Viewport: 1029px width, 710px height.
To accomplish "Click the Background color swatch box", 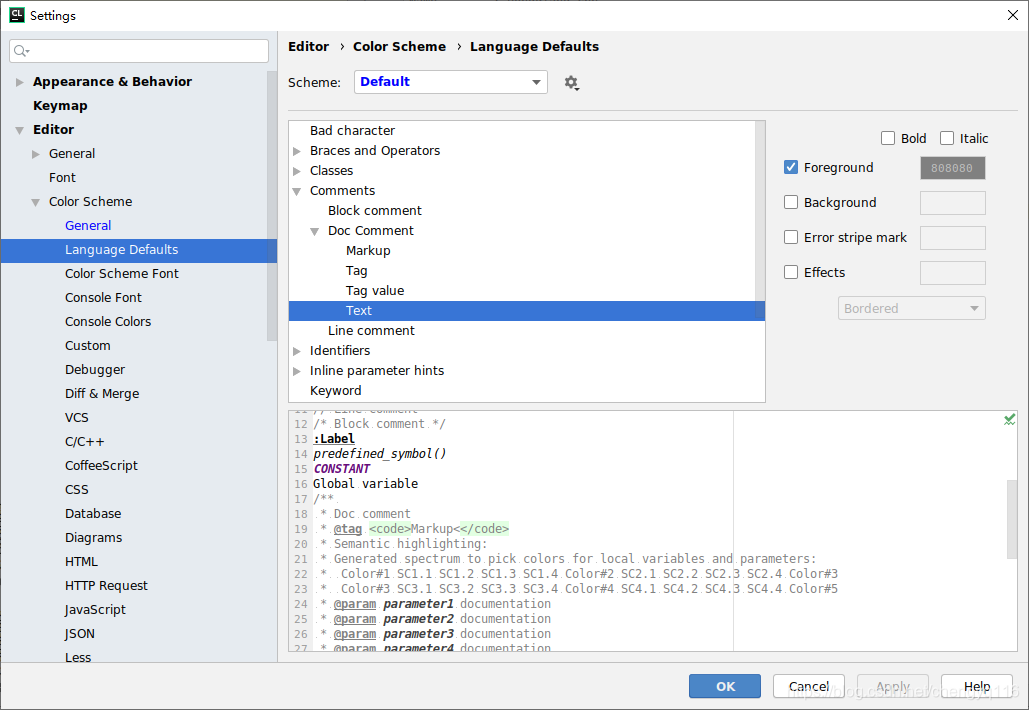I will point(953,203).
